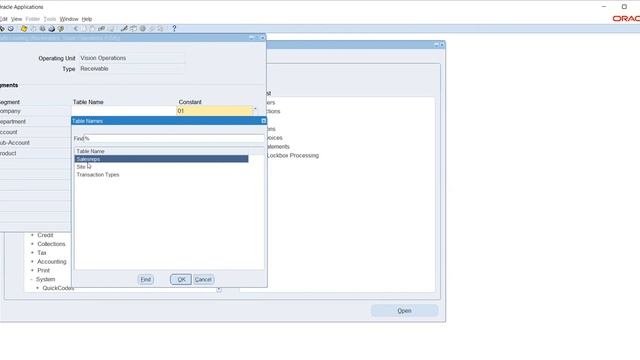Open the View menu
Screen dimensions: 640x360
click(x=16, y=19)
